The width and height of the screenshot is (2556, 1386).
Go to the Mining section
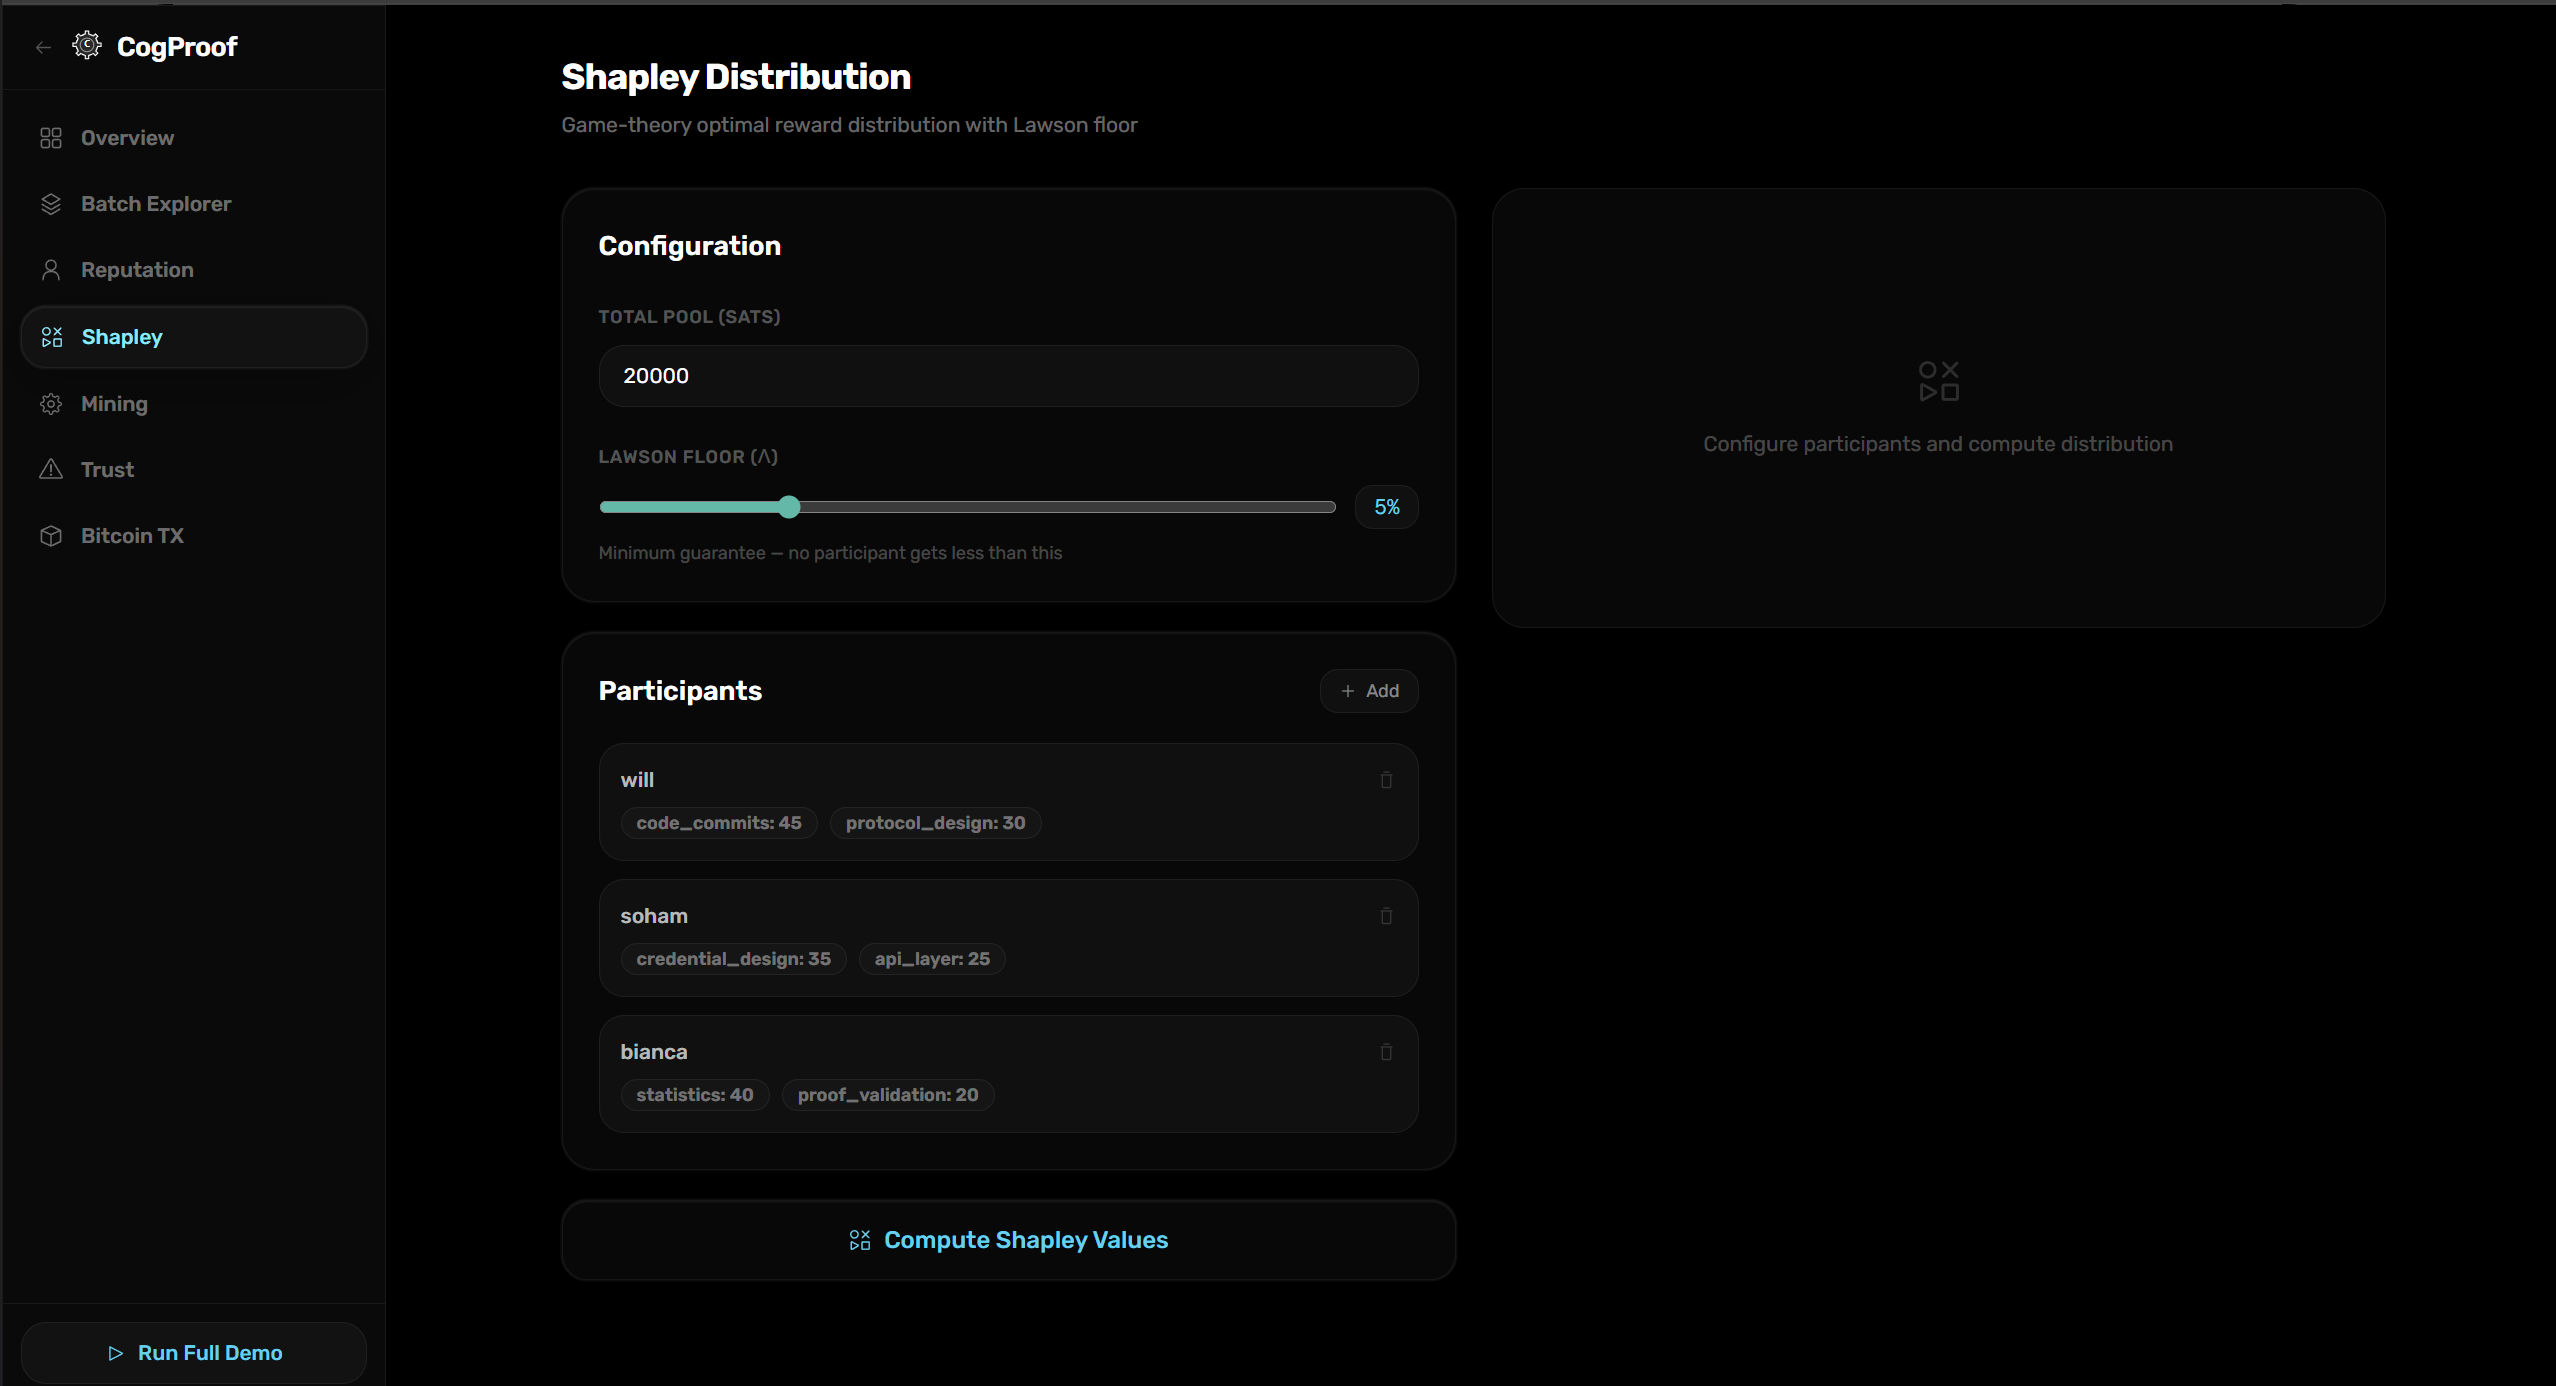tap(114, 404)
